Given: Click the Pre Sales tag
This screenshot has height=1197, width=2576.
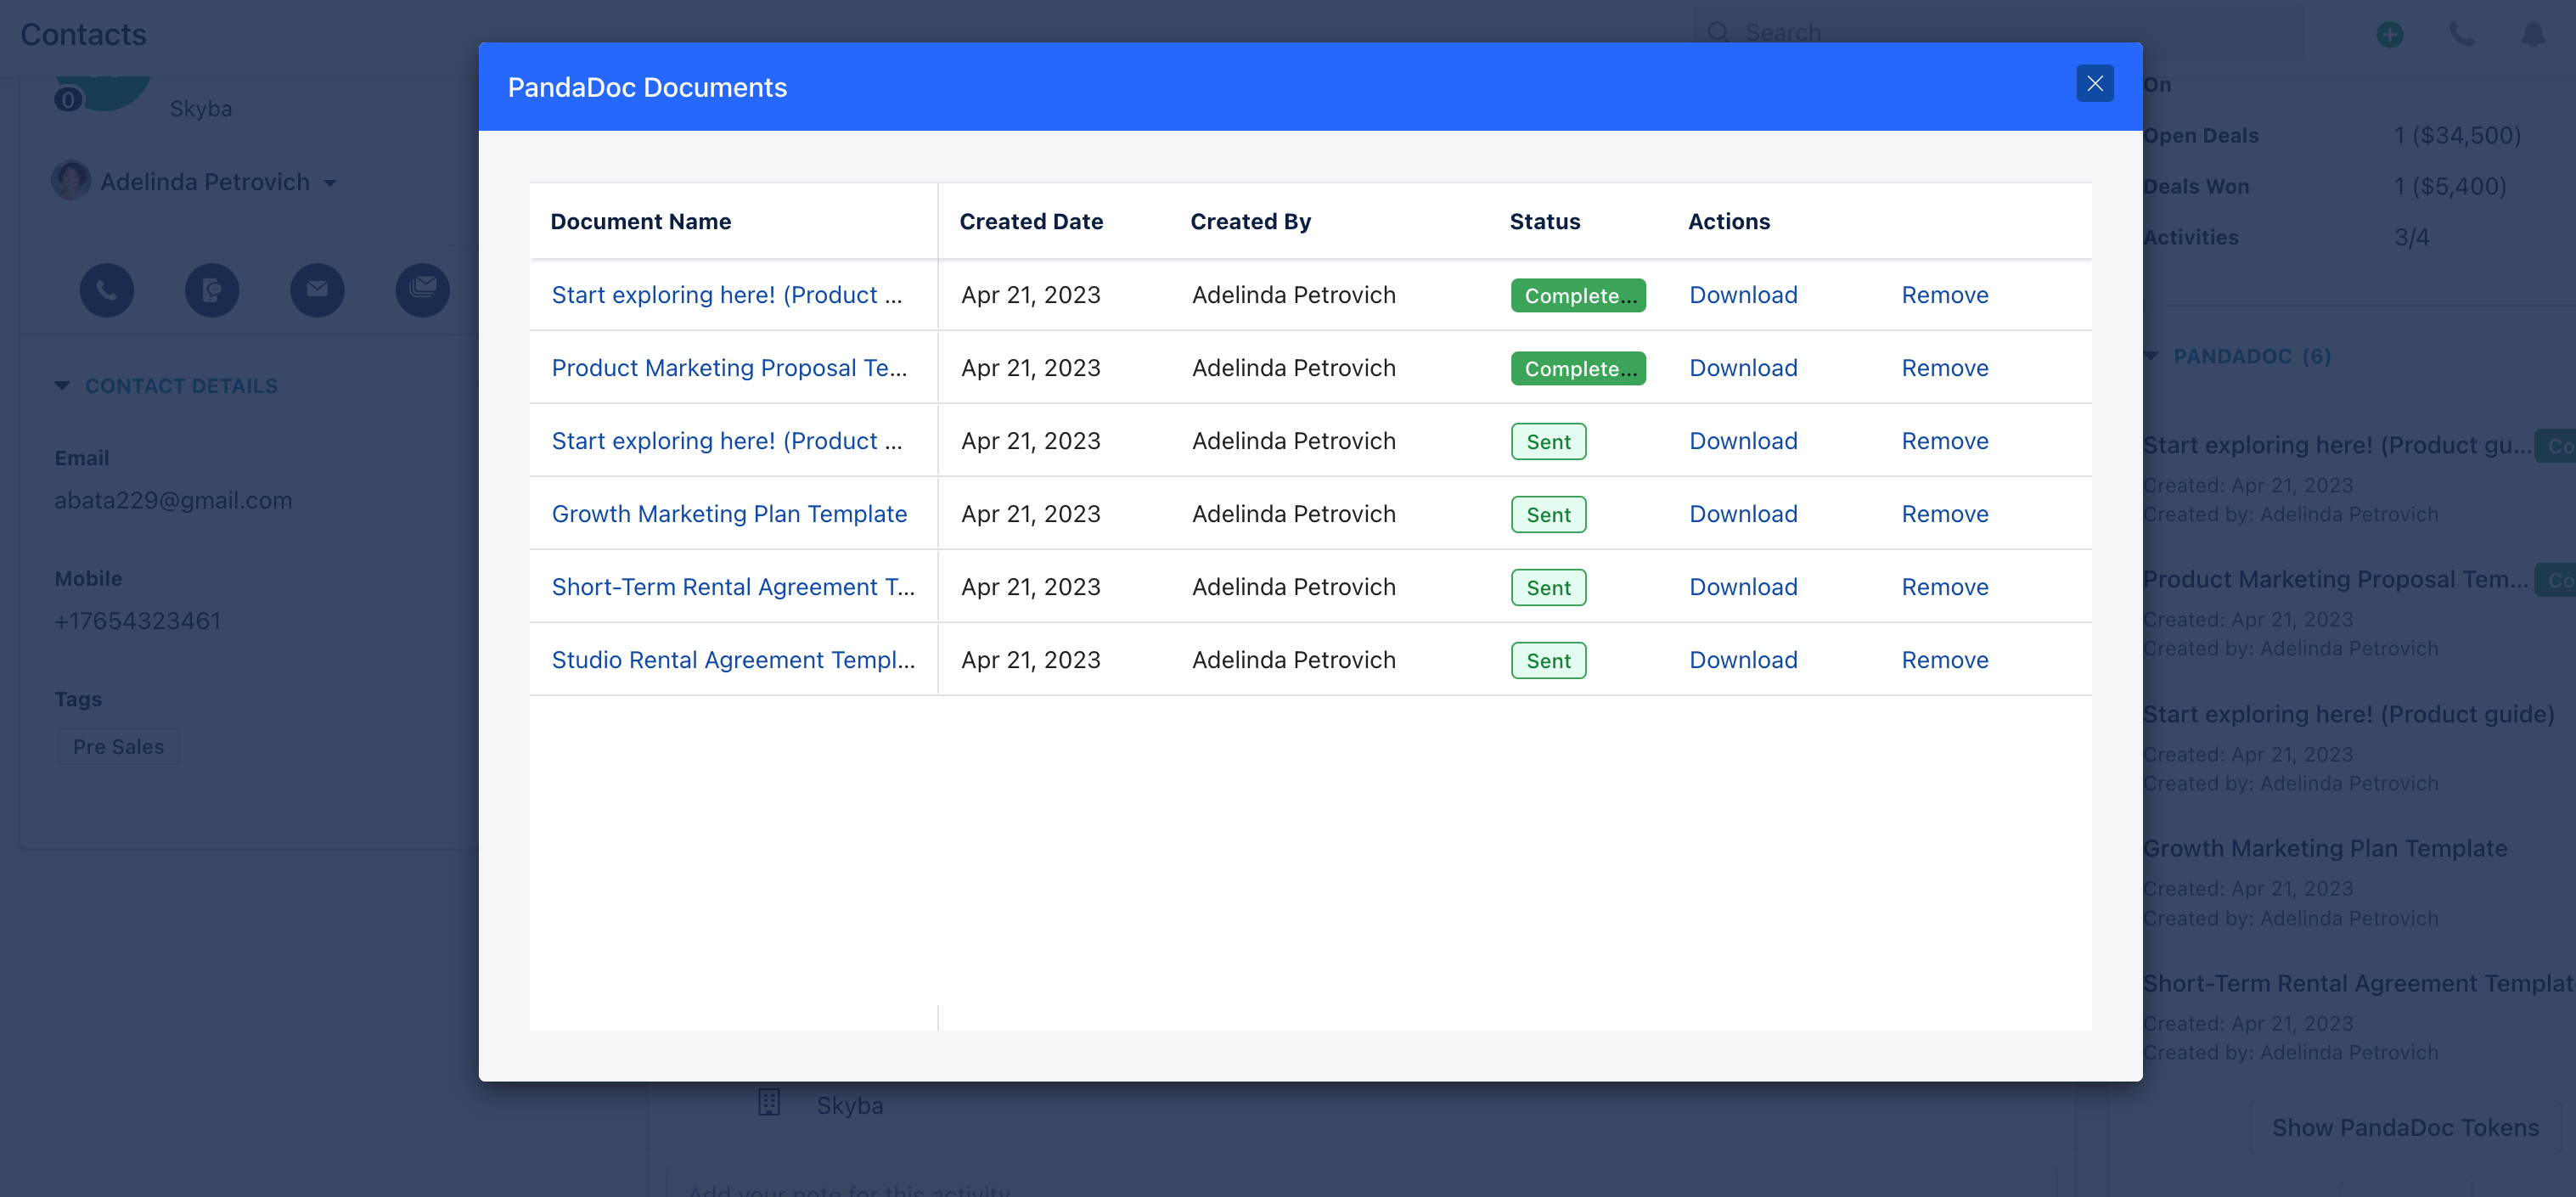Looking at the screenshot, I should (x=118, y=747).
